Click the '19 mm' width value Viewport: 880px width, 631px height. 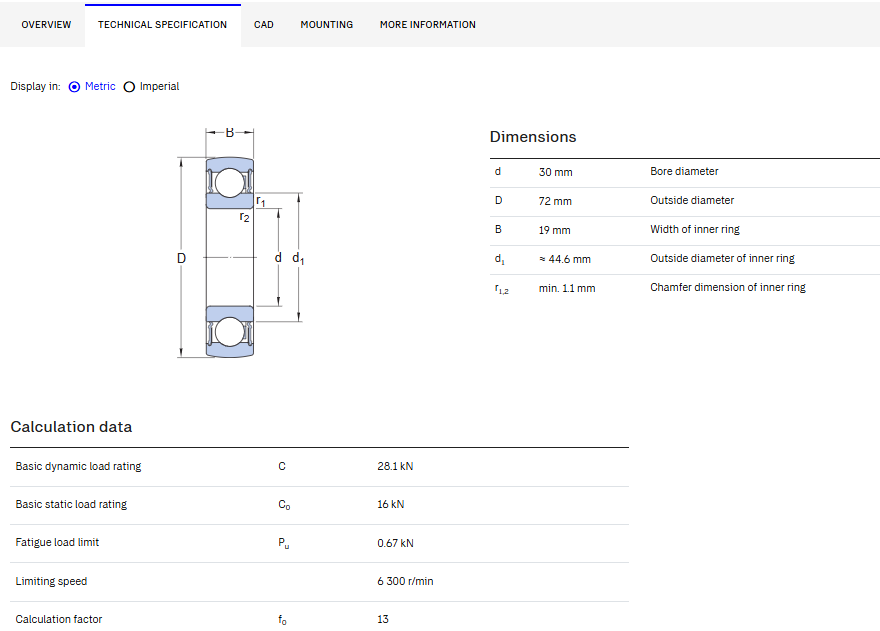554,230
